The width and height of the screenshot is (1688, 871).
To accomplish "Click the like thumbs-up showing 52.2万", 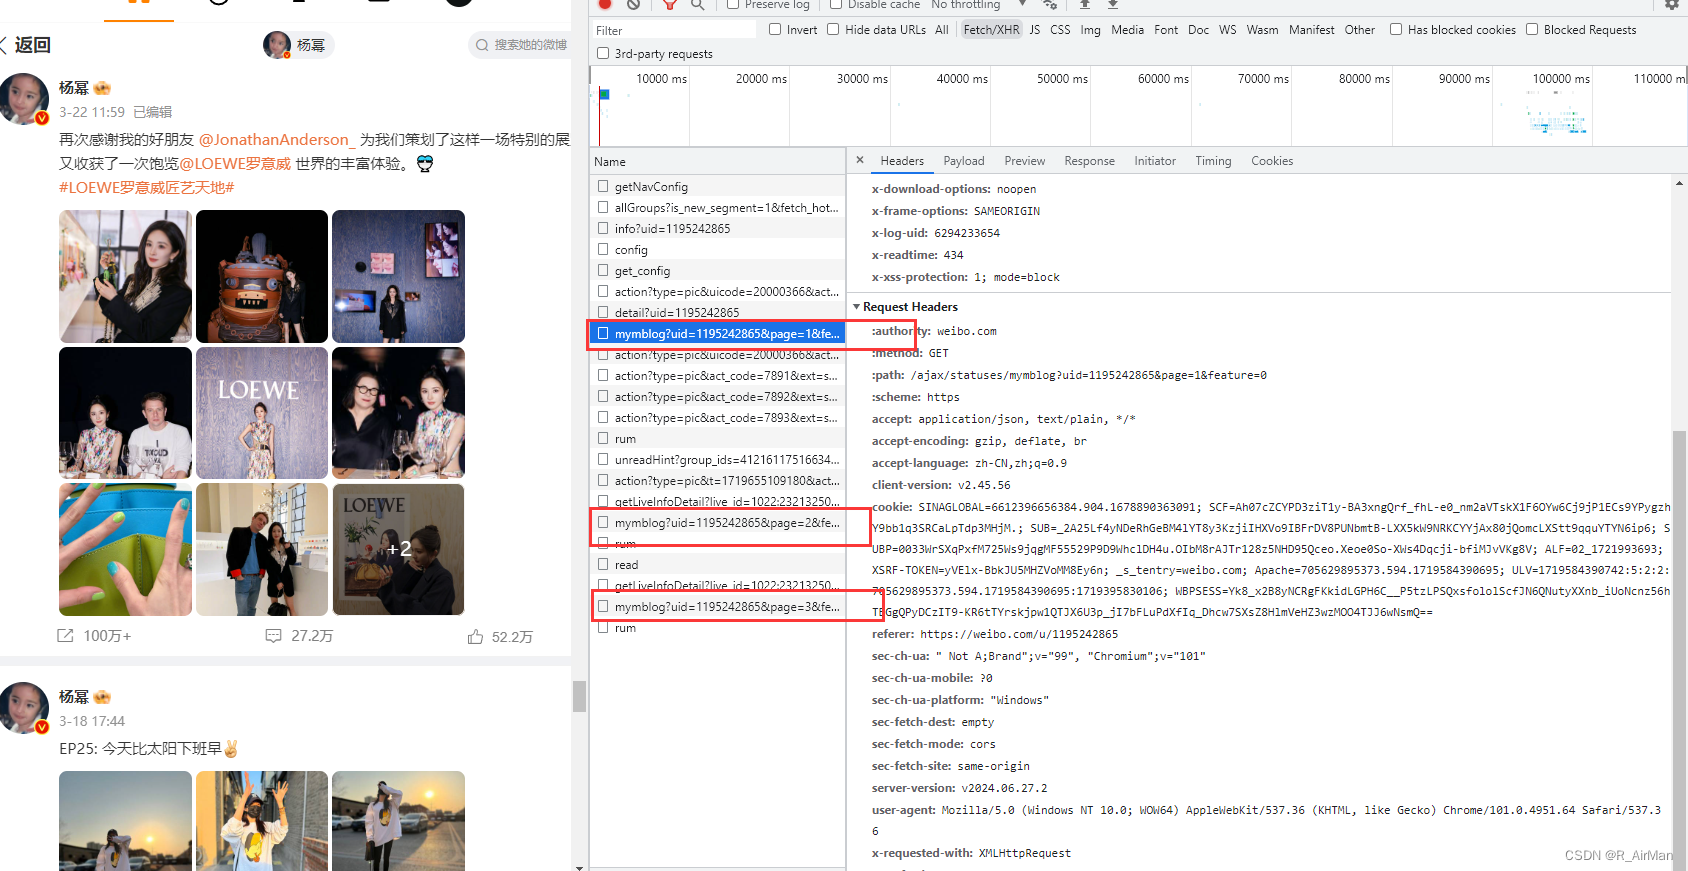I will 475,636.
